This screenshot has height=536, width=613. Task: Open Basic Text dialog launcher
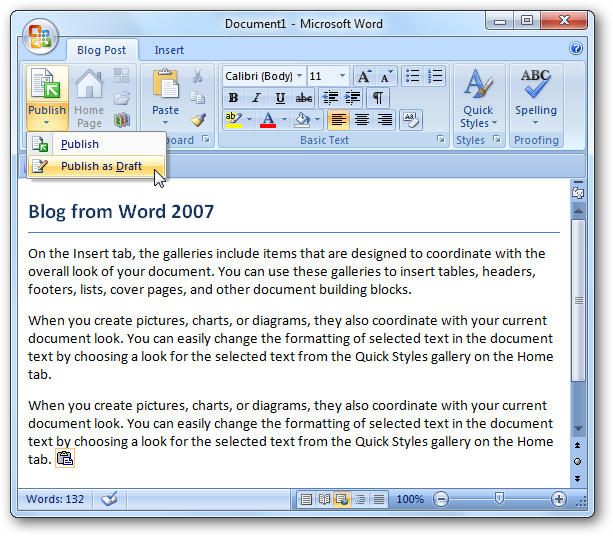pyautogui.click(x=441, y=139)
